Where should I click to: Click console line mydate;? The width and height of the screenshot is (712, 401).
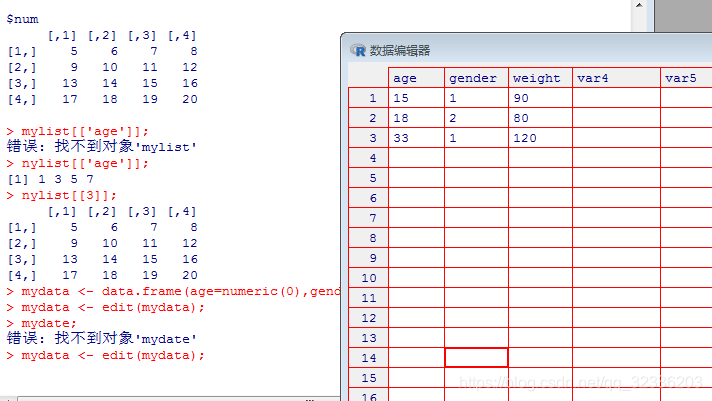41,324
